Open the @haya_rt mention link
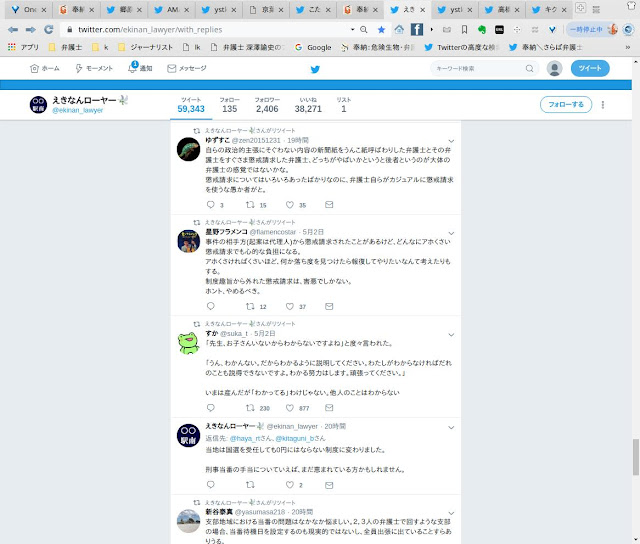The width and height of the screenshot is (640, 544). tap(245, 439)
